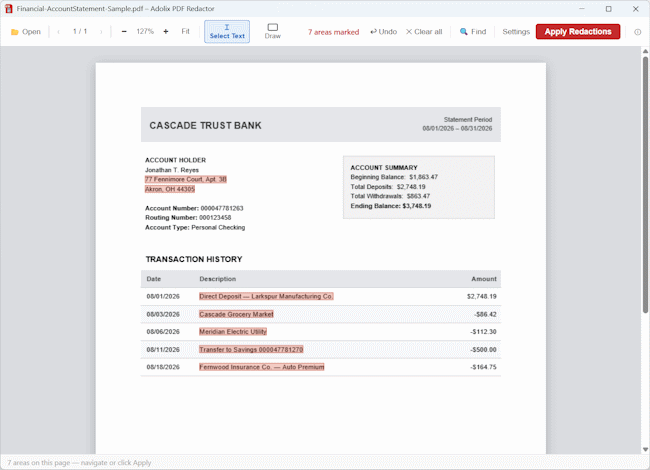Viewport: 650px width, 470px height.
Task: Click the scrollbar up arrow
Action: 645,51
